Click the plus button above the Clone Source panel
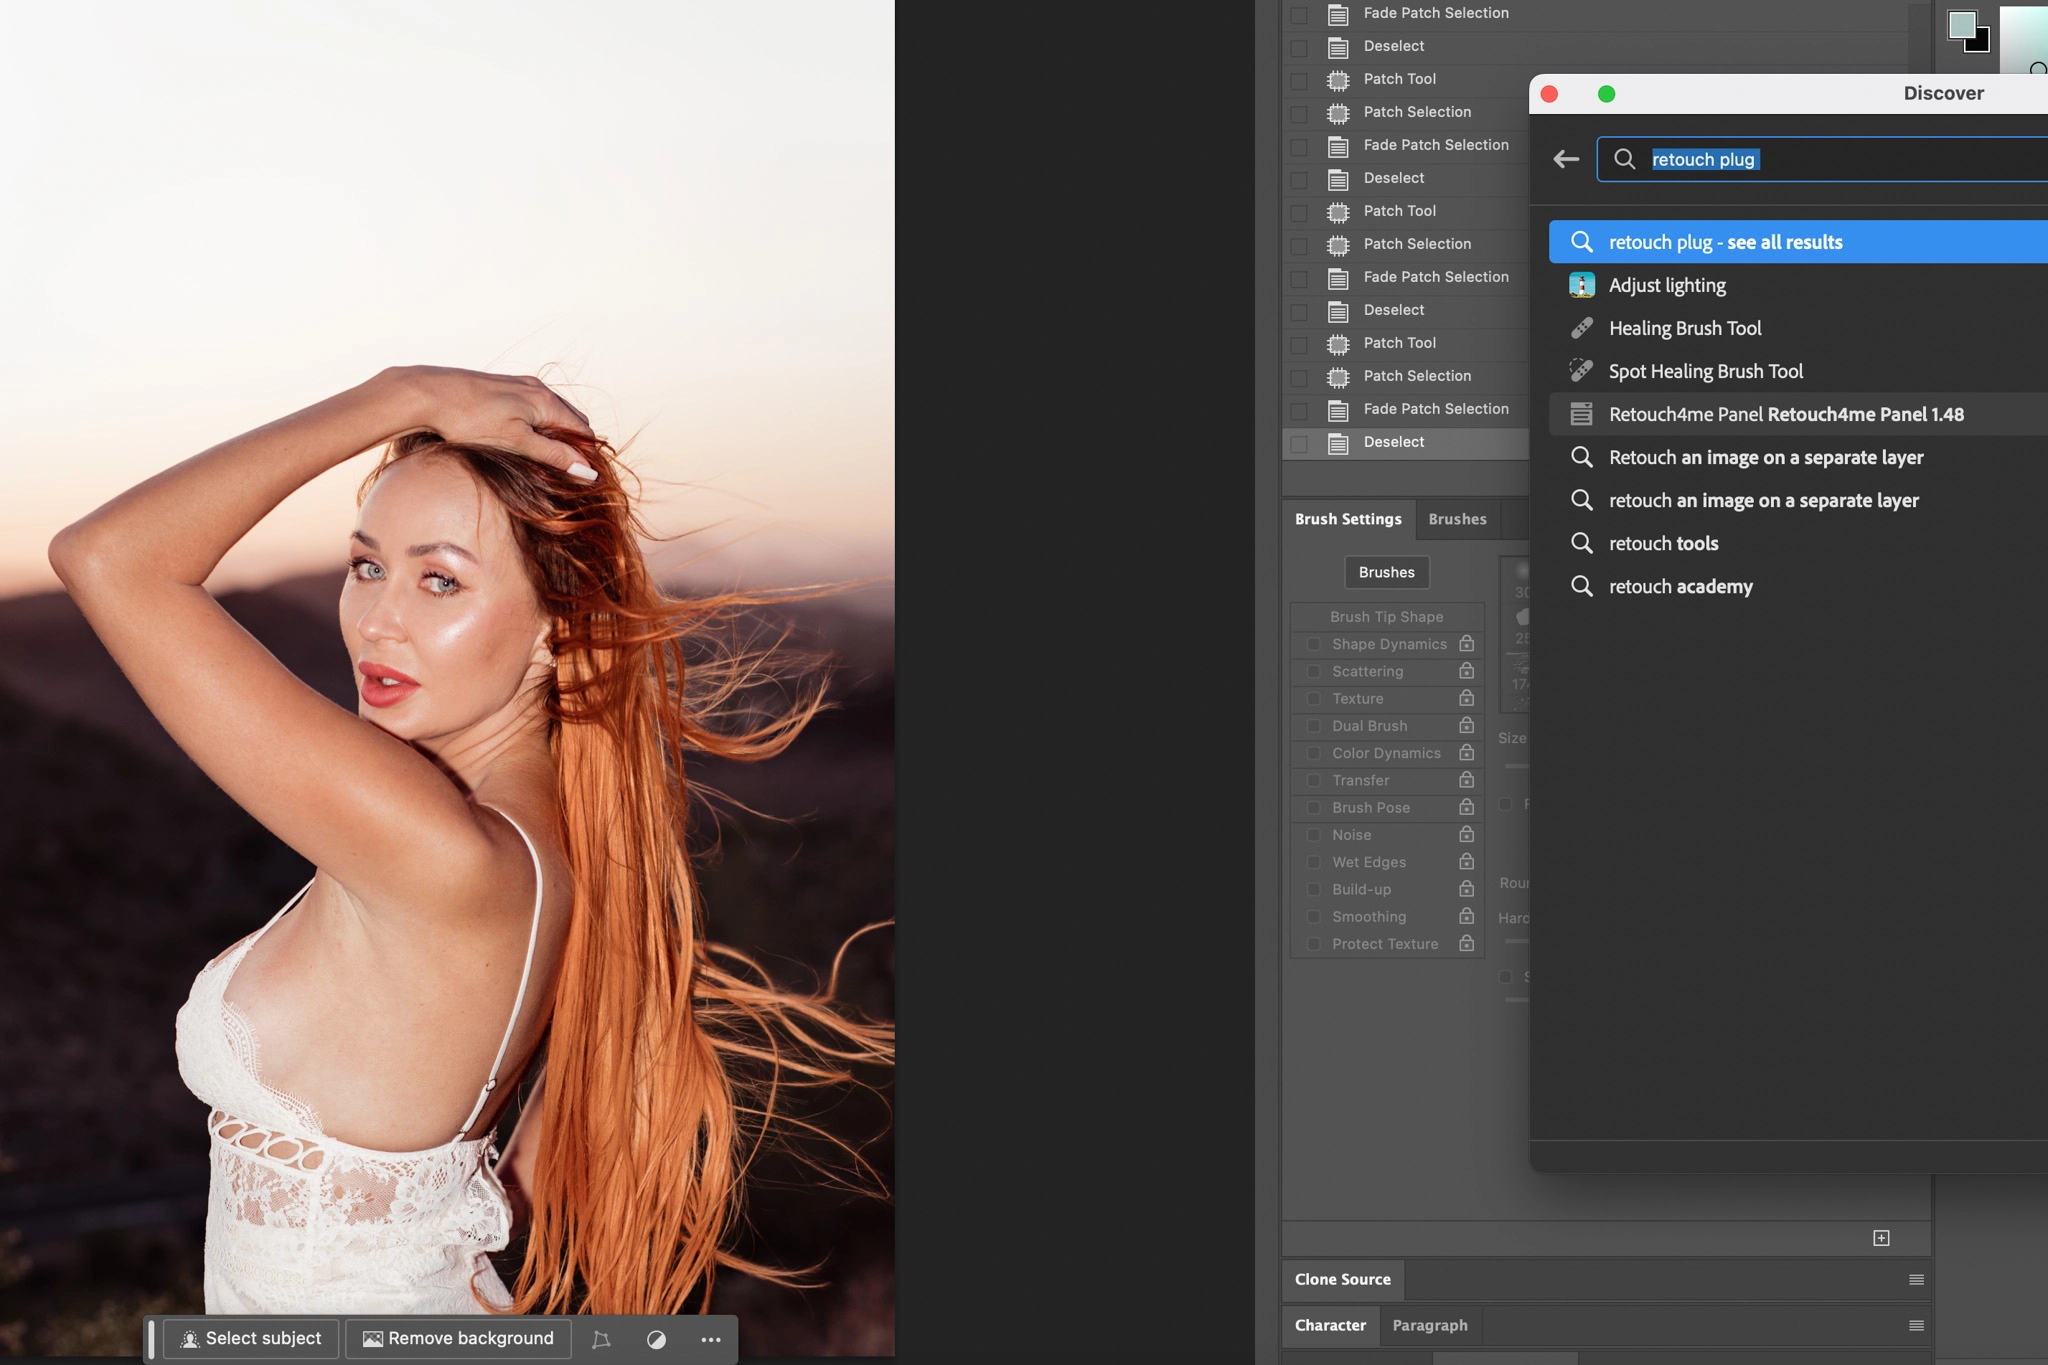 [1883, 1237]
